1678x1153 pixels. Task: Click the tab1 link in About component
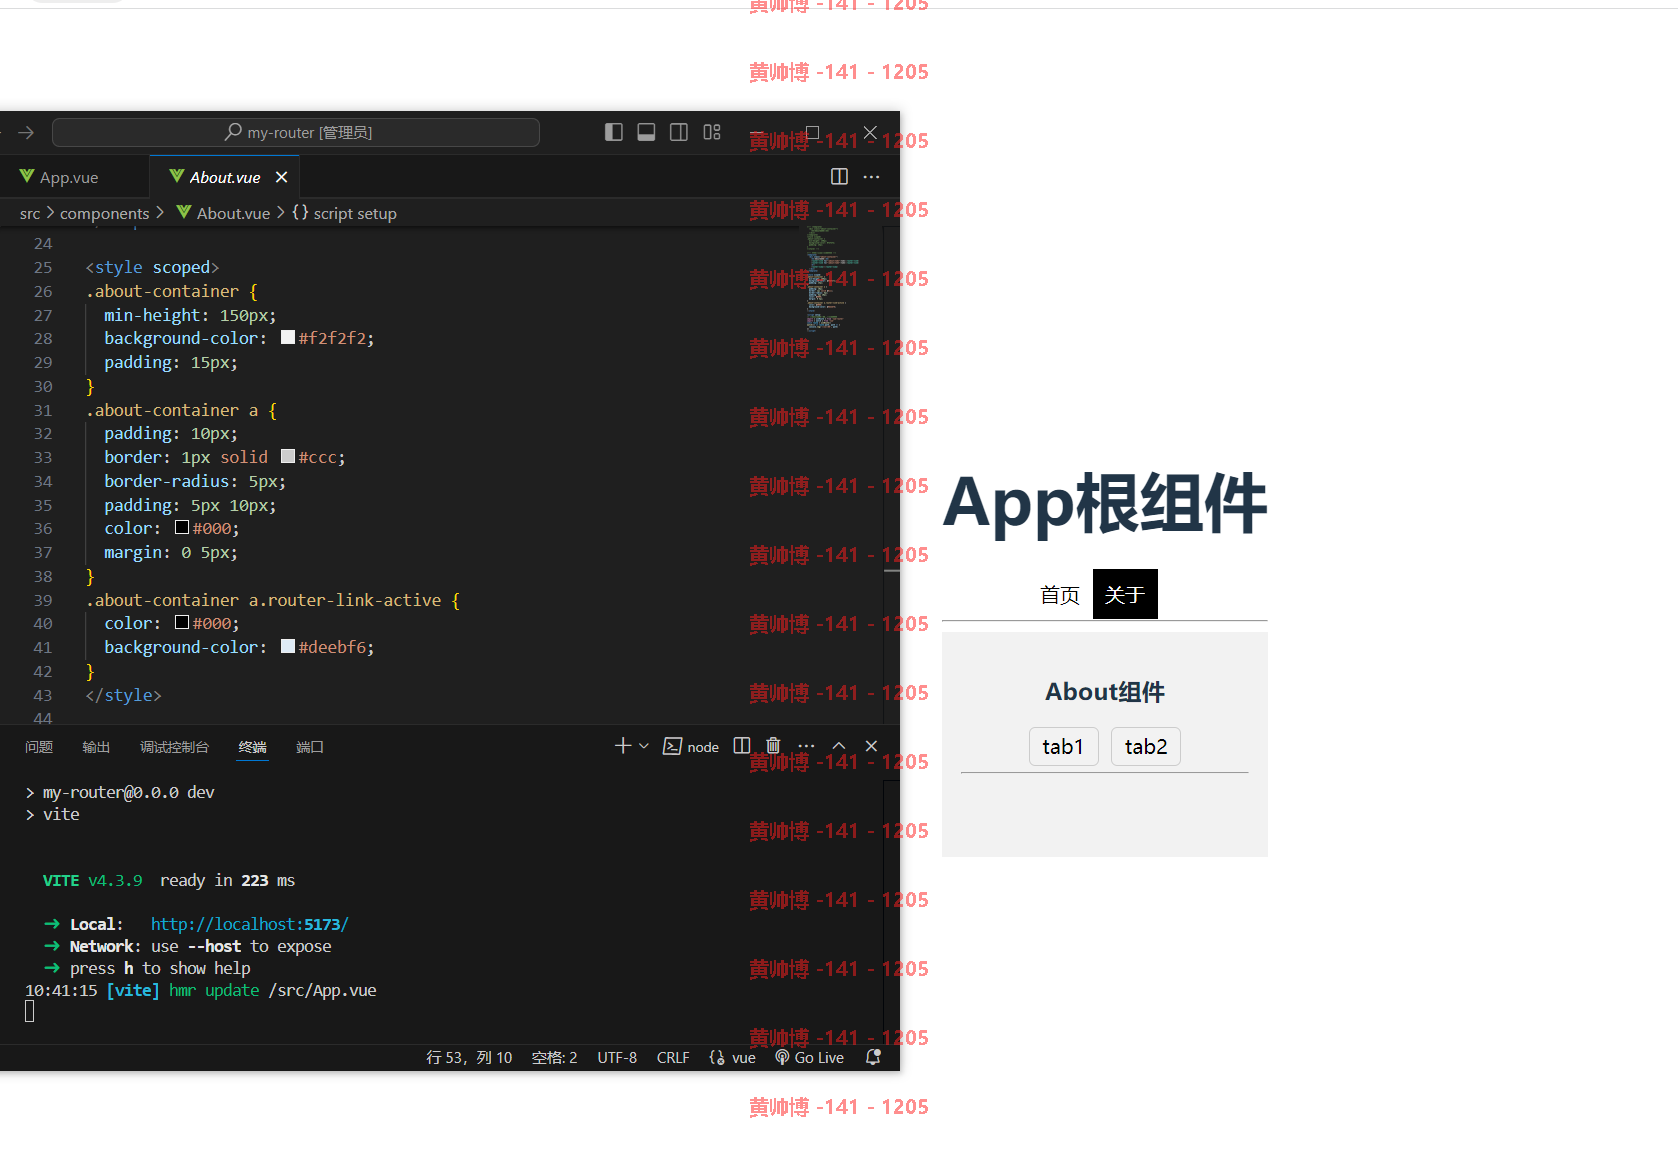pyautogui.click(x=1063, y=747)
